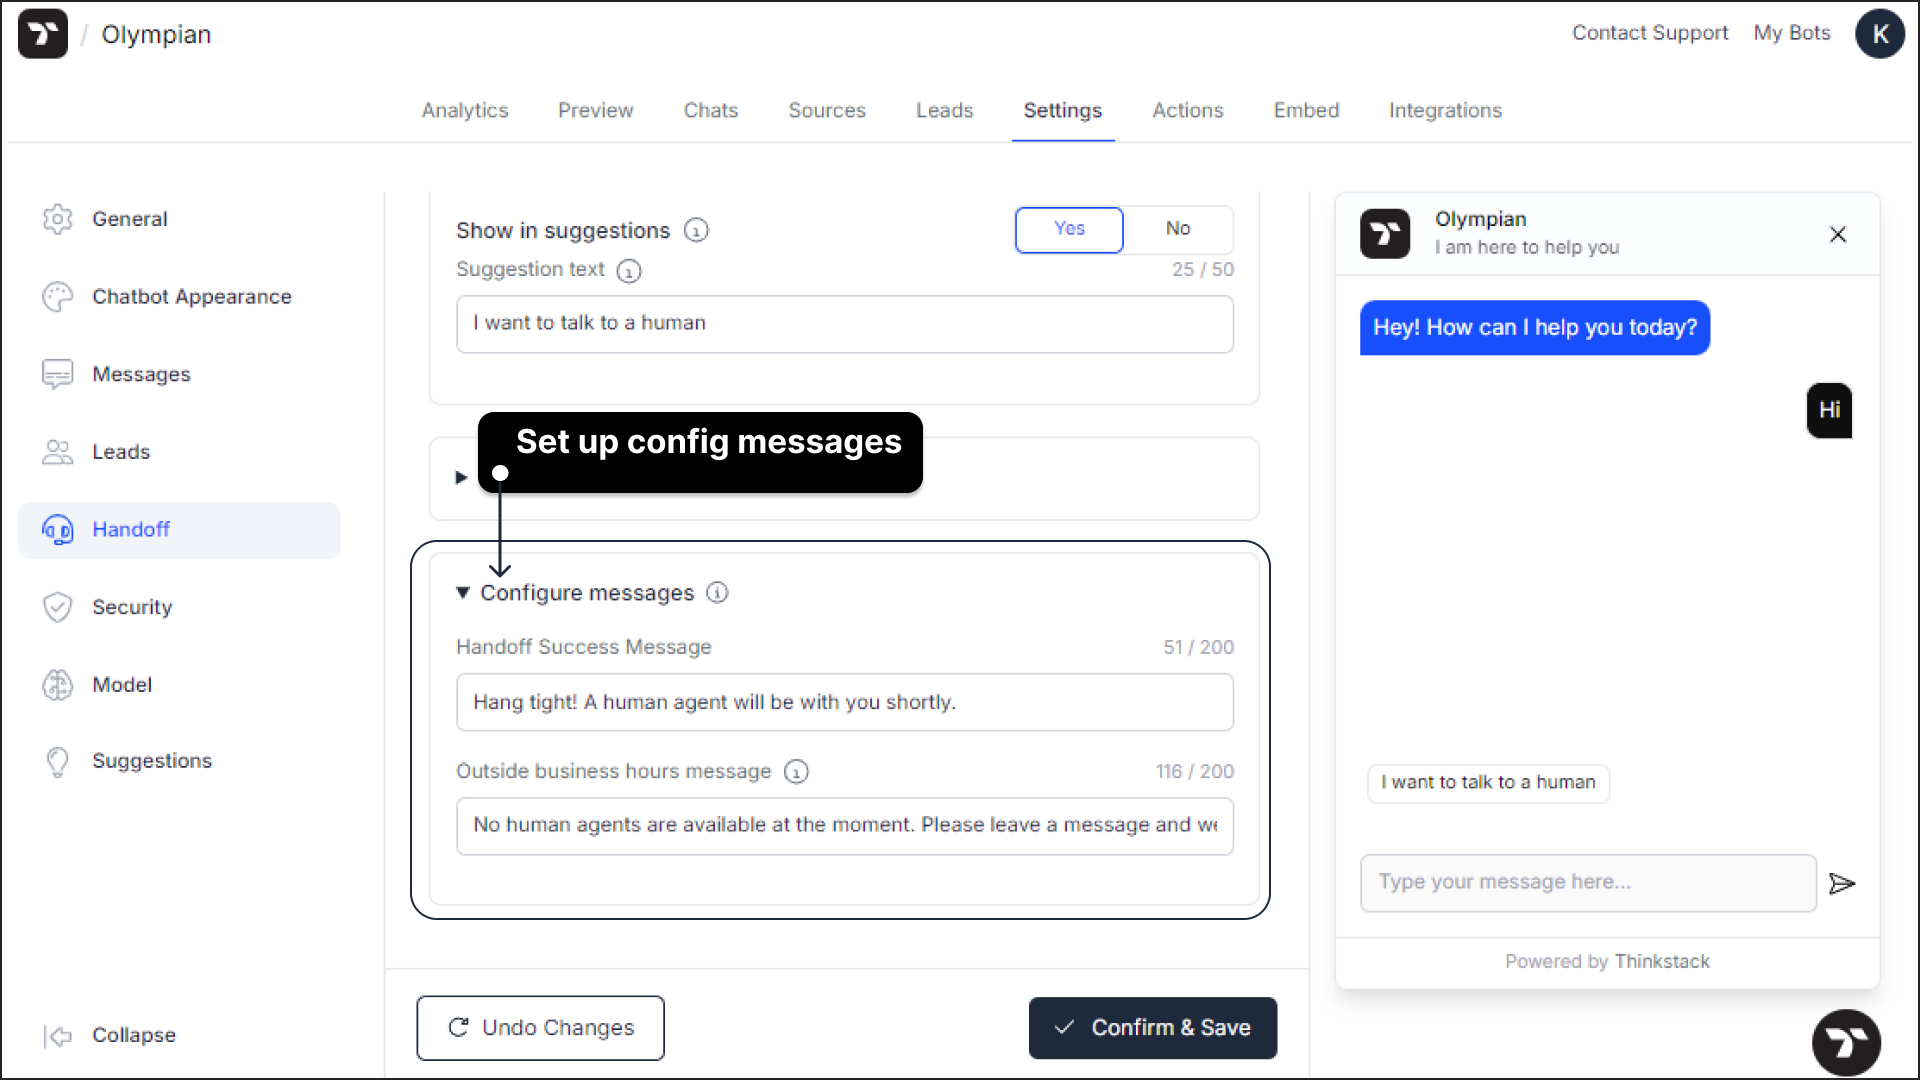Click the Outside business hours message field
This screenshot has height=1080, width=1920.
coord(845,826)
